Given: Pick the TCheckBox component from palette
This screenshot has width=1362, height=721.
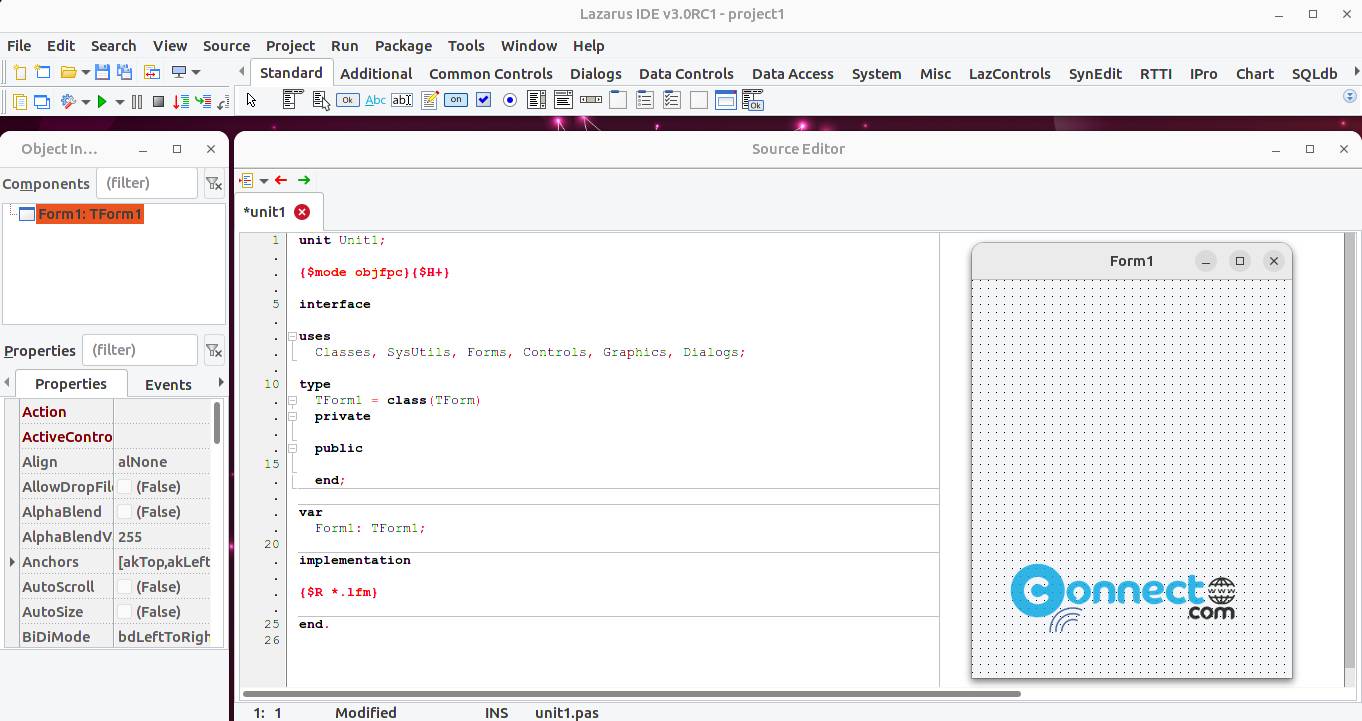Looking at the screenshot, I should pyautogui.click(x=483, y=100).
